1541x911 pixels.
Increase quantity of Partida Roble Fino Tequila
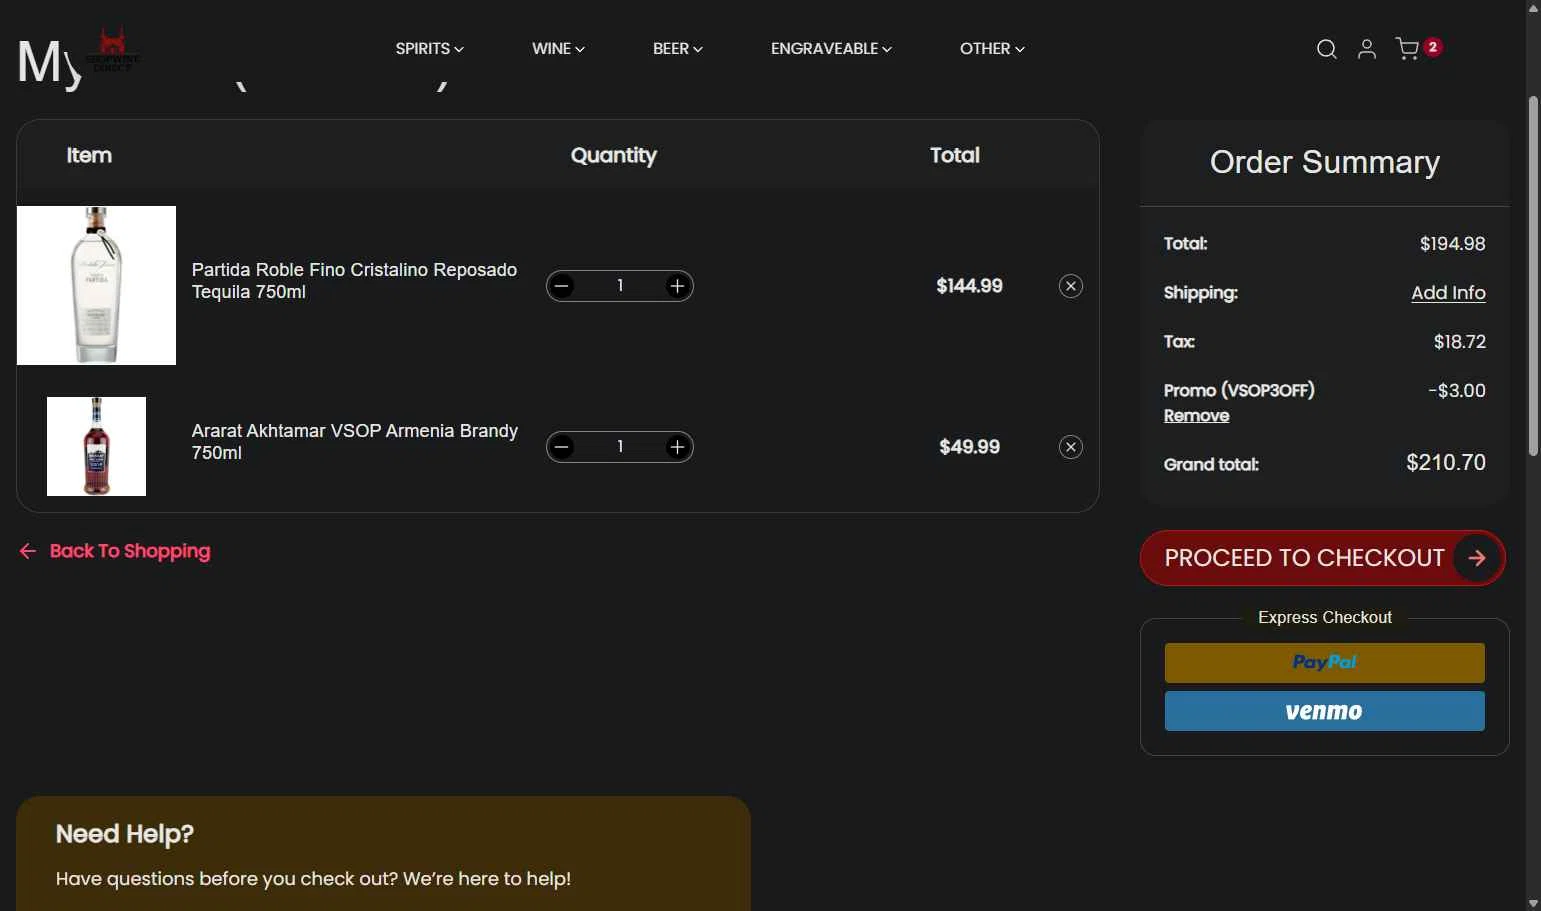click(x=677, y=286)
